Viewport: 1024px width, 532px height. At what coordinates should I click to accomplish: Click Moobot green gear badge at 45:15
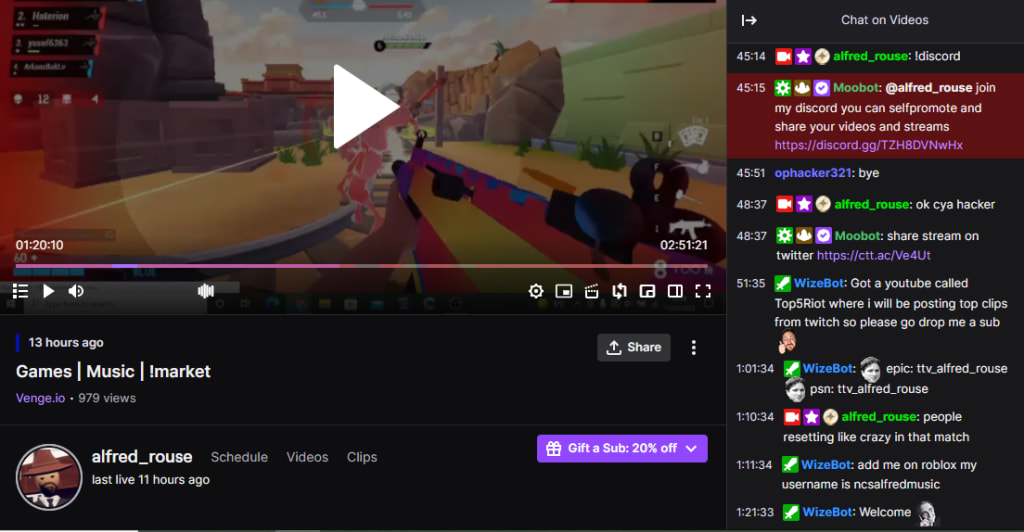coord(782,88)
